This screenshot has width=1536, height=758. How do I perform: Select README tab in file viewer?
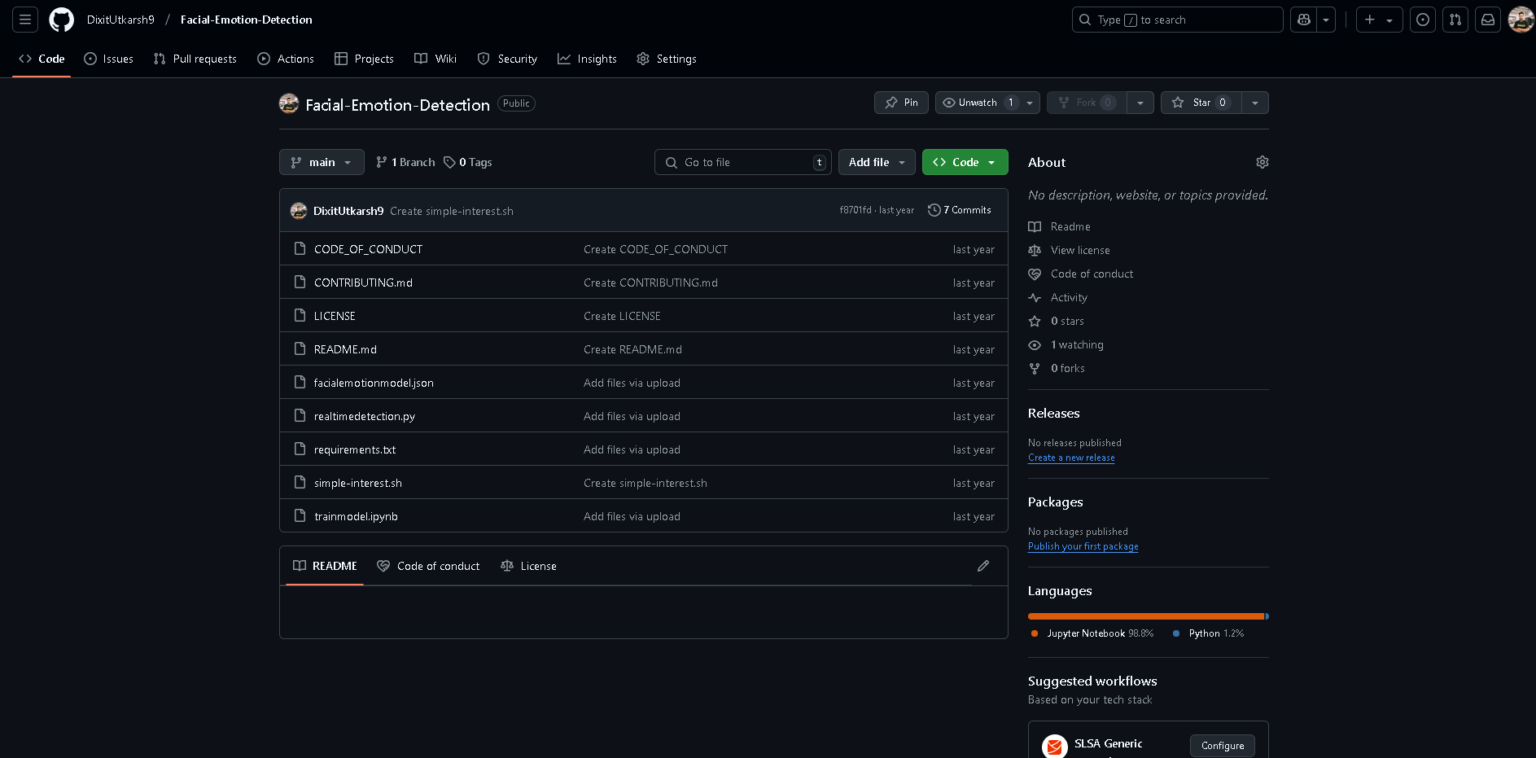(325, 566)
